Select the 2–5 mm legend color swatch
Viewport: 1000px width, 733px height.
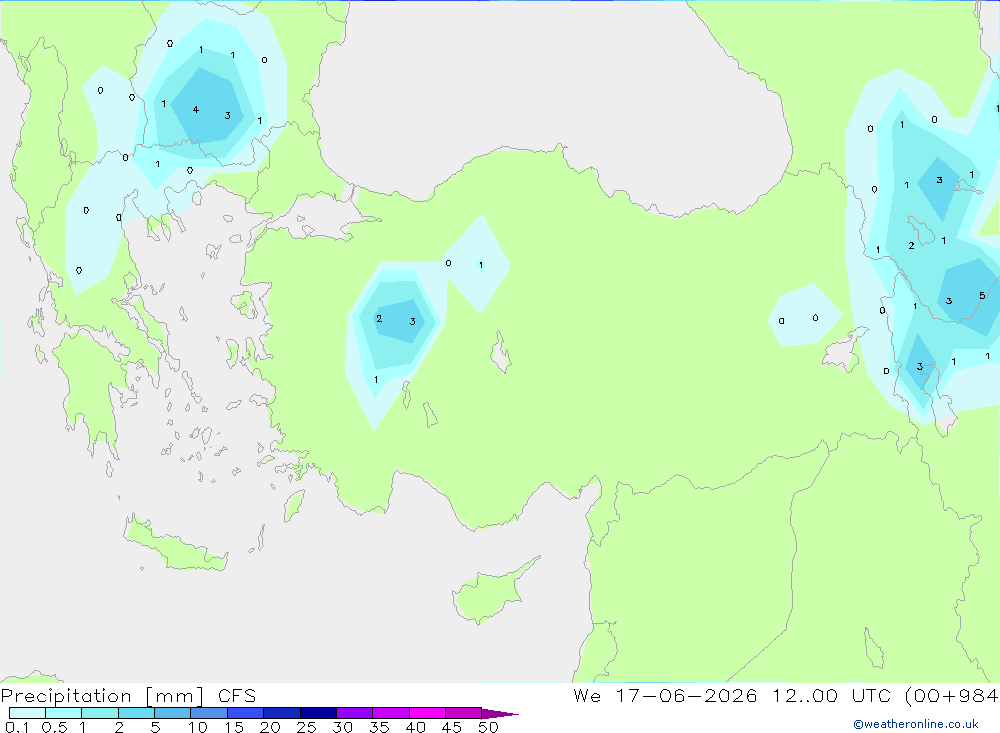136,713
